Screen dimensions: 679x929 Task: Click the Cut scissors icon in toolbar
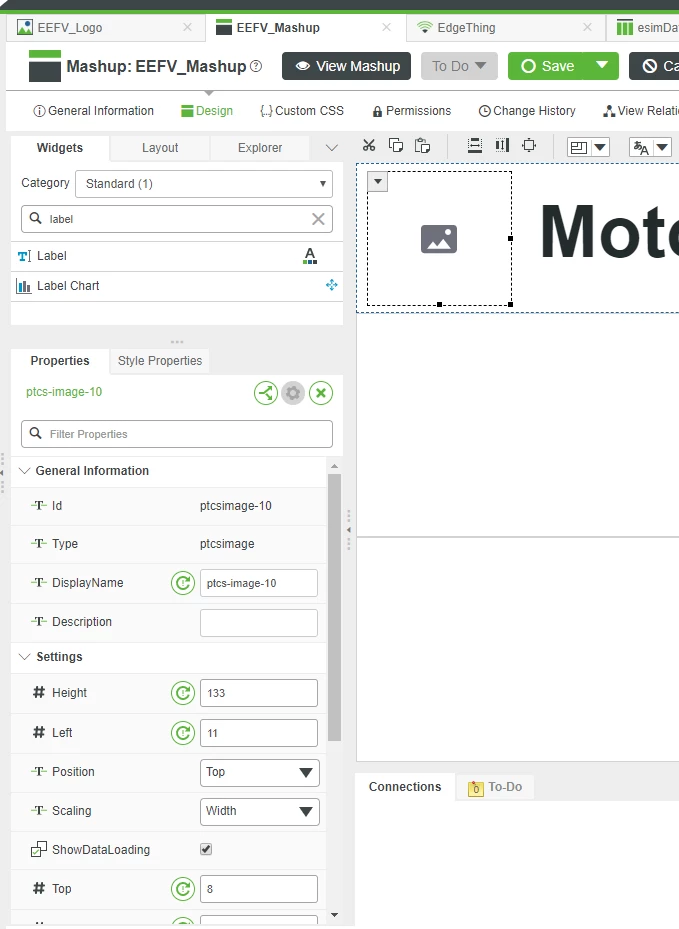tap(369, 146)
